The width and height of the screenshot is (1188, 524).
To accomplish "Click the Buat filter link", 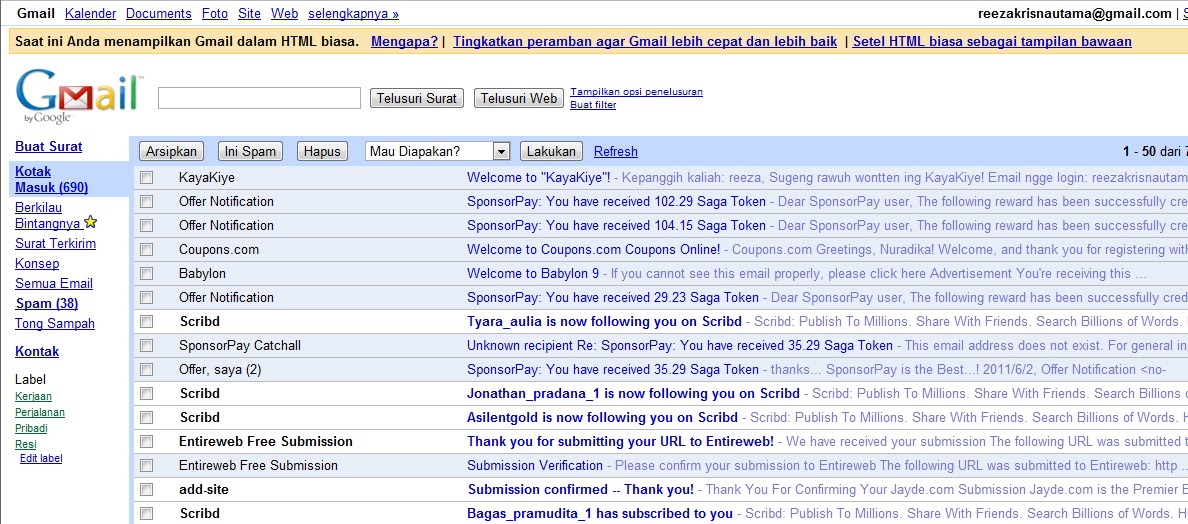I will coord(593,104).
